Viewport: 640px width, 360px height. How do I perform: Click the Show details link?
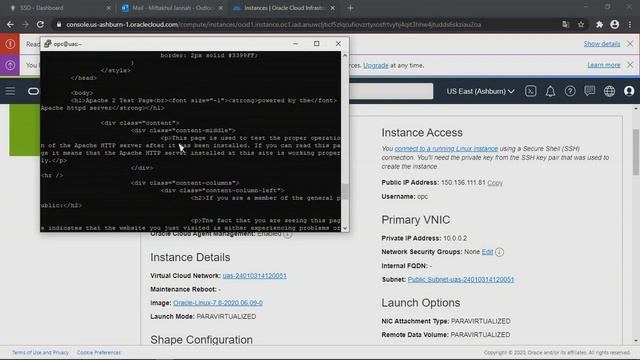pyautogui.click(x=602, y=44)
